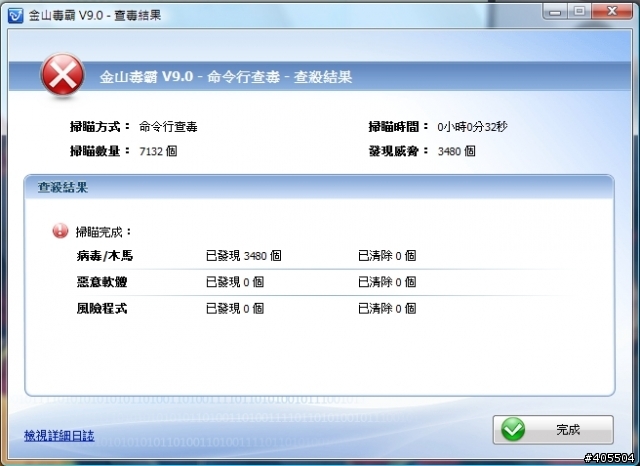
Task: Click 已發現 0 個 in 惡意軟體 row
Action: pyautogui.click(x=235, y=282)
